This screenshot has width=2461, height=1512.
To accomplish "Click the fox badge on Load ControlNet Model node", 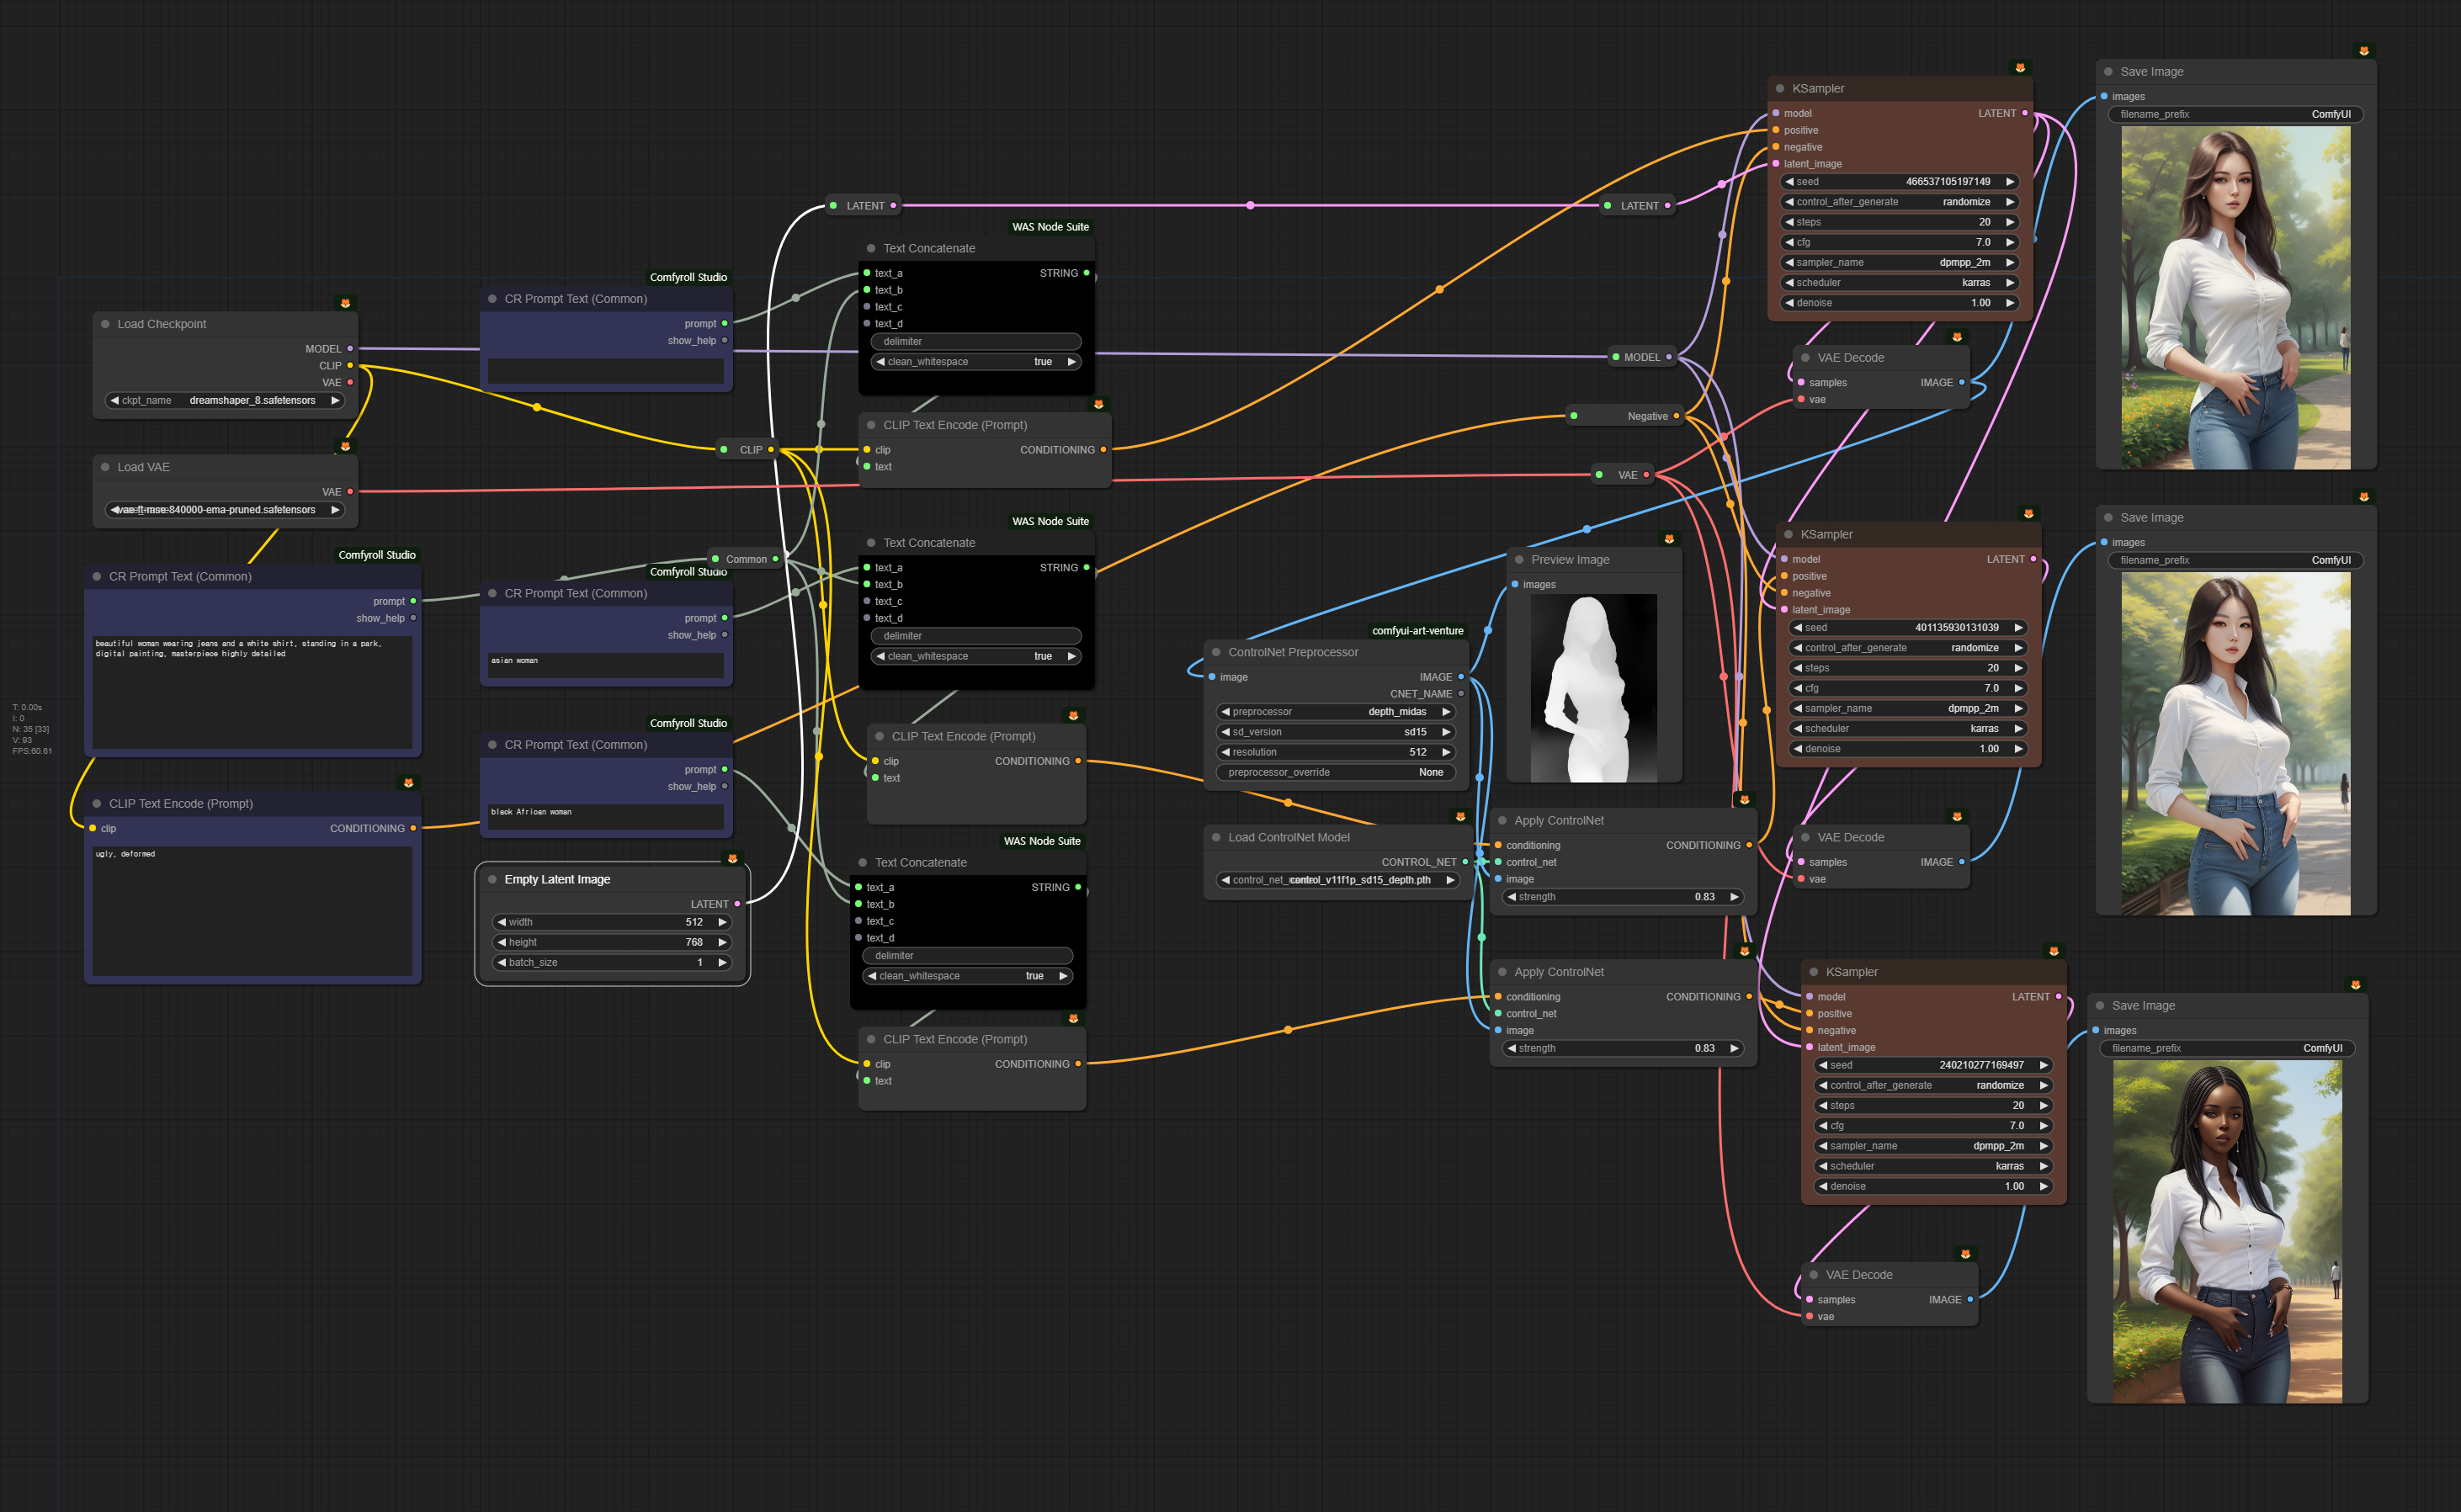I will [x=1460, y=817].
